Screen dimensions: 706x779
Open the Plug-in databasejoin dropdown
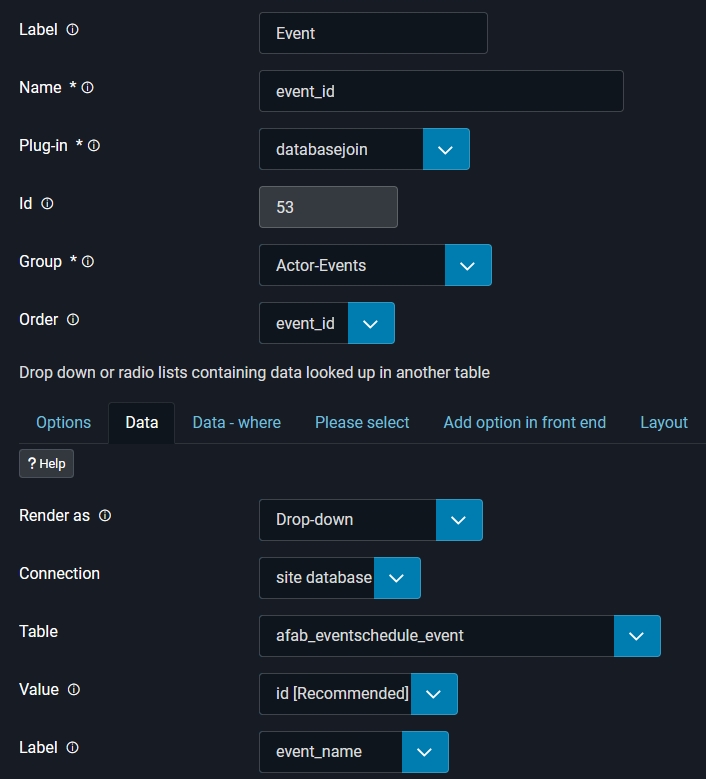point(446,149)
